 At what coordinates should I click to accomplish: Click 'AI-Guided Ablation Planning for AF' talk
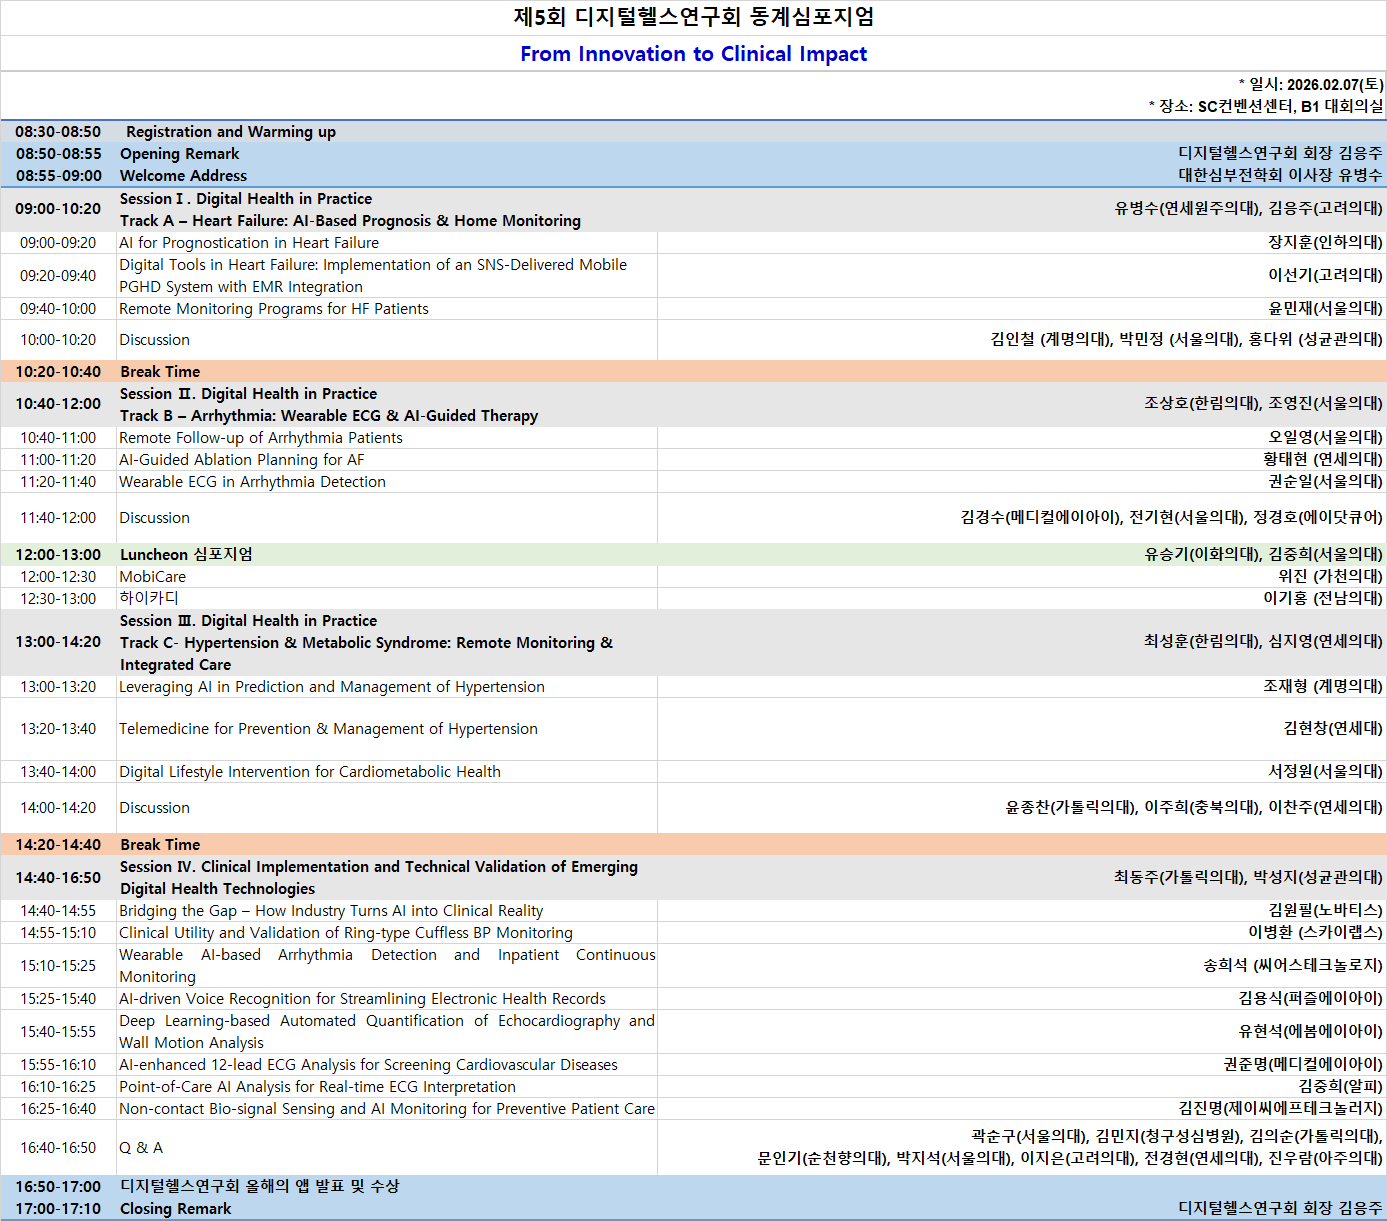coord(241,460)
